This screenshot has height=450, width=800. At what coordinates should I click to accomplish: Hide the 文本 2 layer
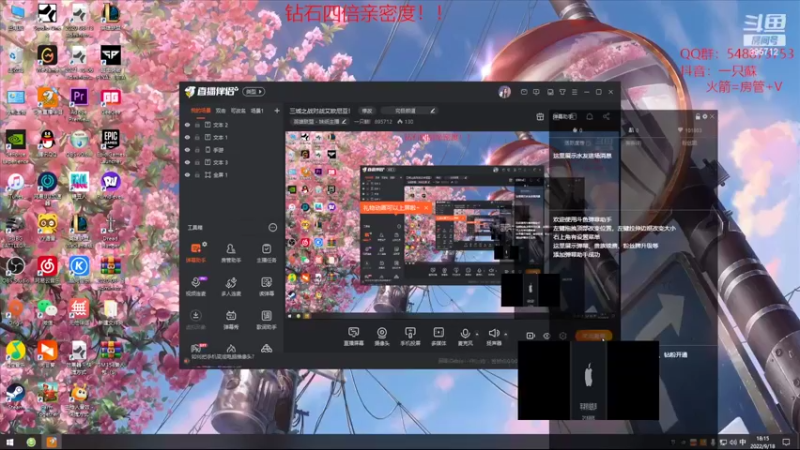coord(187,125)
